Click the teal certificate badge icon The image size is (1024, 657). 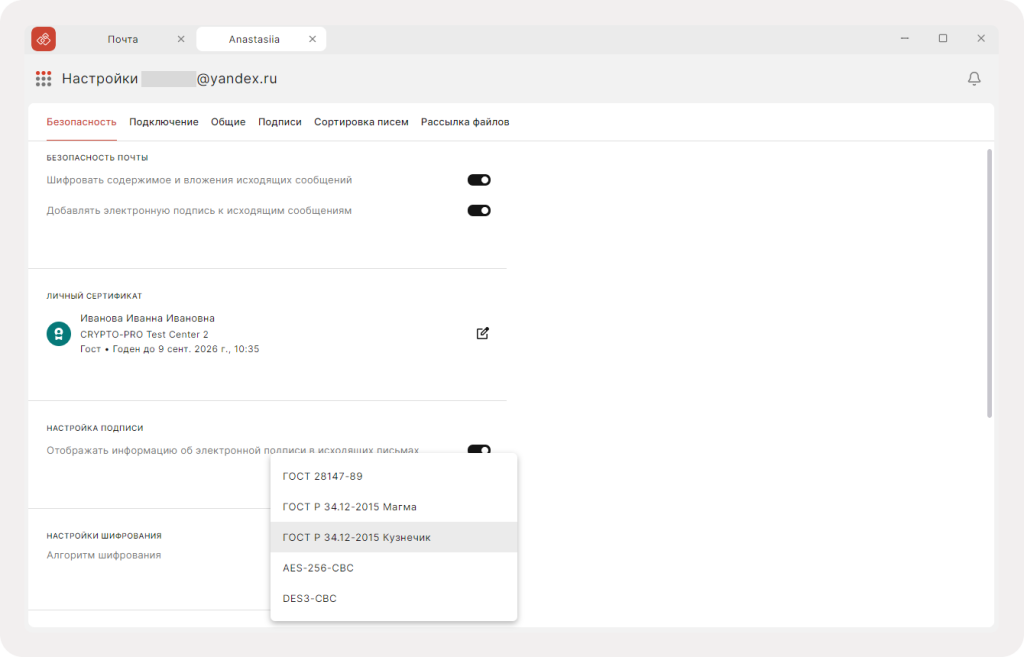59,334
